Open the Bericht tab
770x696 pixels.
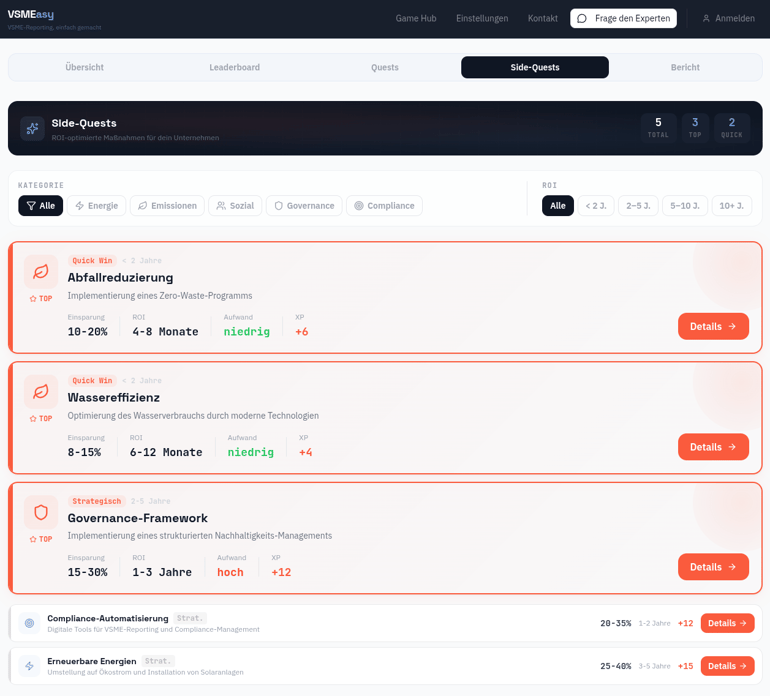tap(685, 67)
